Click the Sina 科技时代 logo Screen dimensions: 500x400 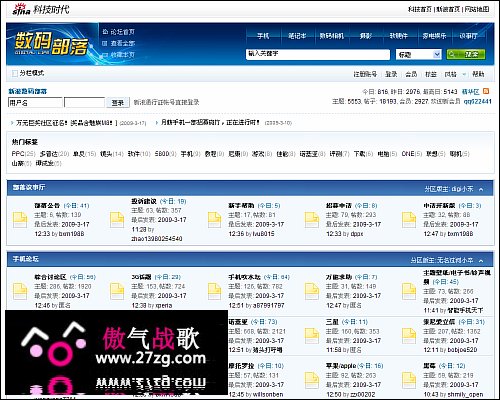pyautogui.click(x=41, y=9)
